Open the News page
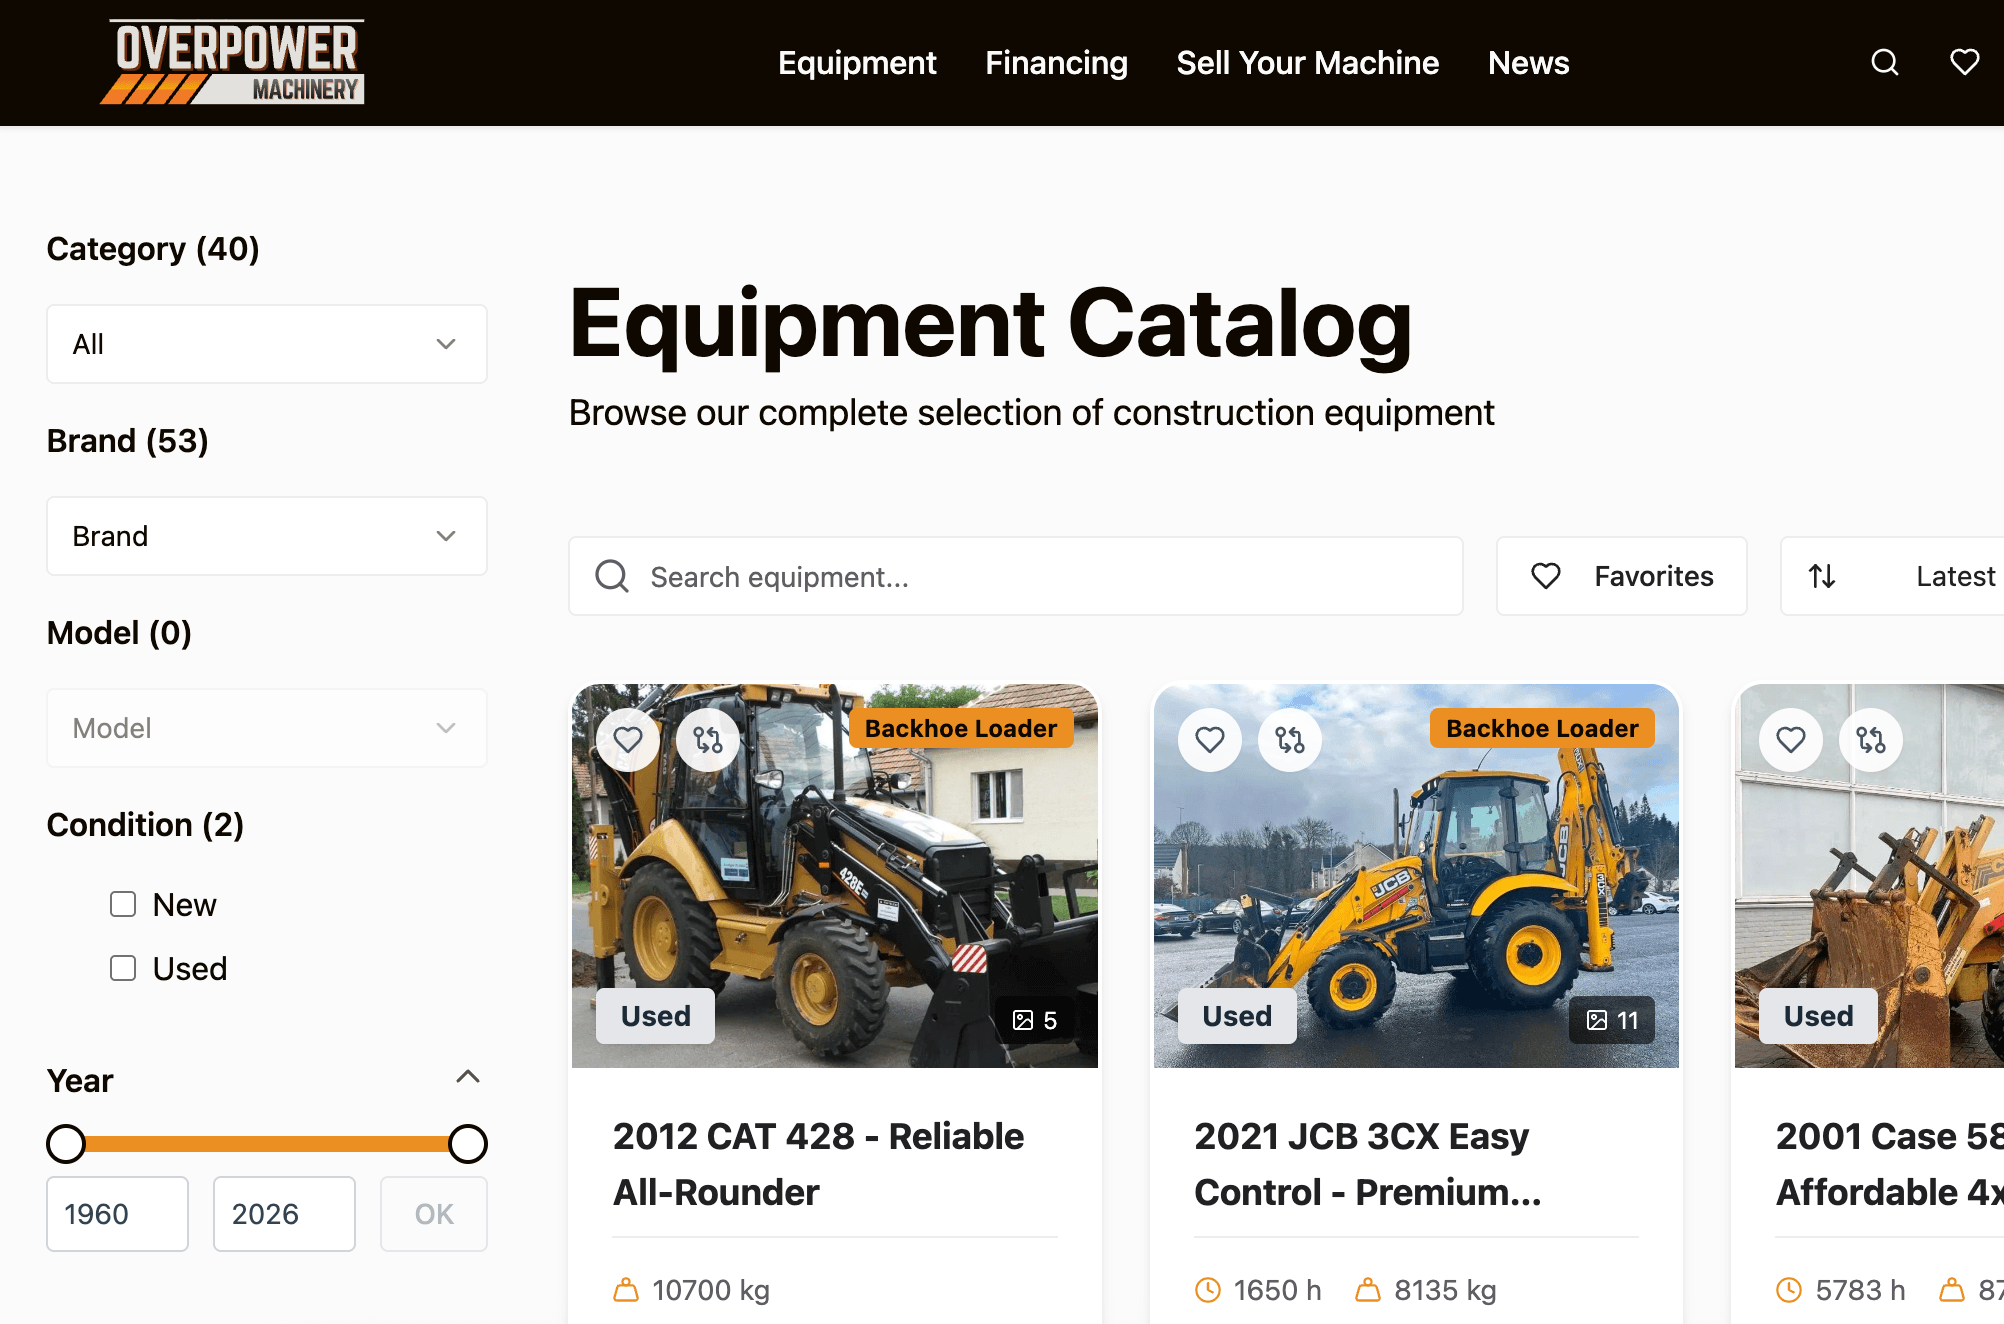The width and height of the screenshot is (2004, 1324). [1528, 63]
